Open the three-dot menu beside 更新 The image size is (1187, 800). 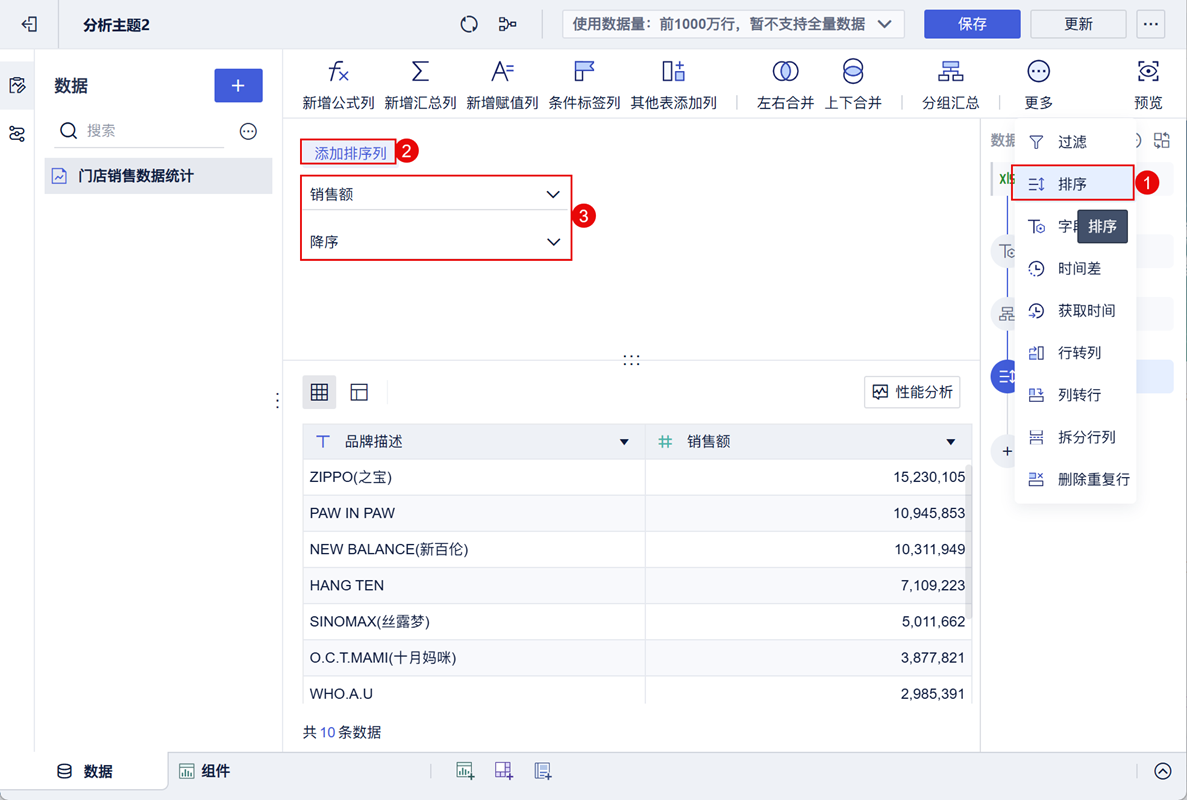click(x=1151, y=24)
